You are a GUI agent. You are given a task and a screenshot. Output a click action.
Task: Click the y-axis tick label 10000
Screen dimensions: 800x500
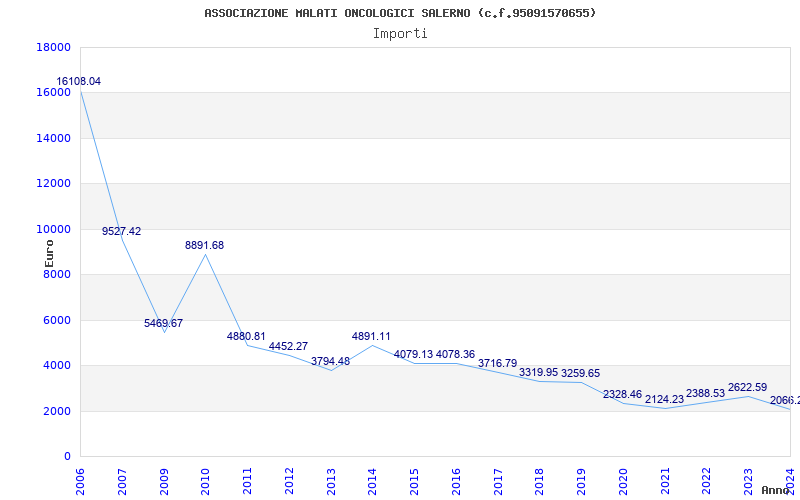pos(54,229)
